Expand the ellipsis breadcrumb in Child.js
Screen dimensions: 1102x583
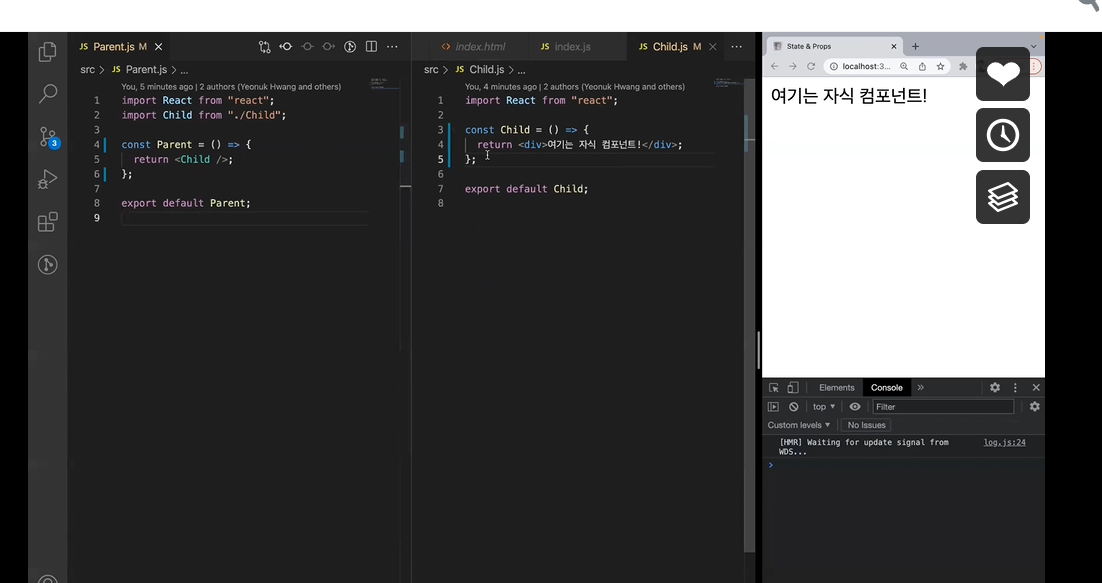(x=521, y=70)
